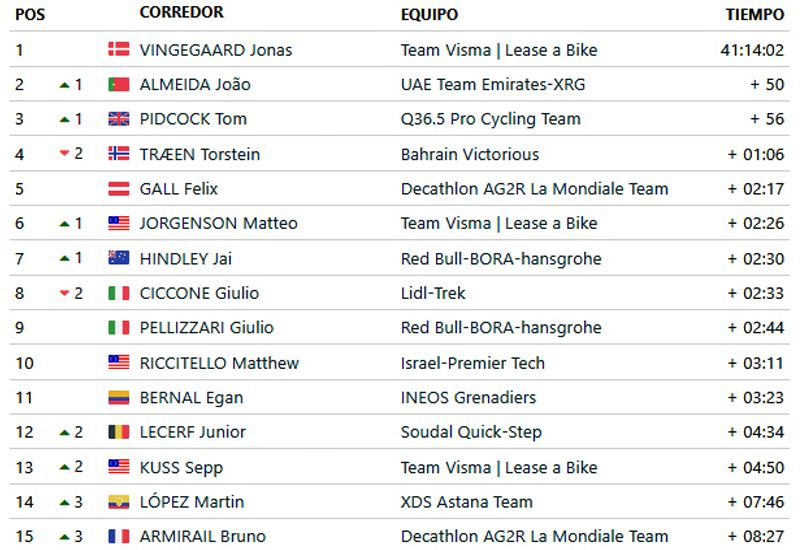Image resolution: width=800 pixels, height=550 pixels.
Task: Sort by the POS column header
Action: point(30,14)
